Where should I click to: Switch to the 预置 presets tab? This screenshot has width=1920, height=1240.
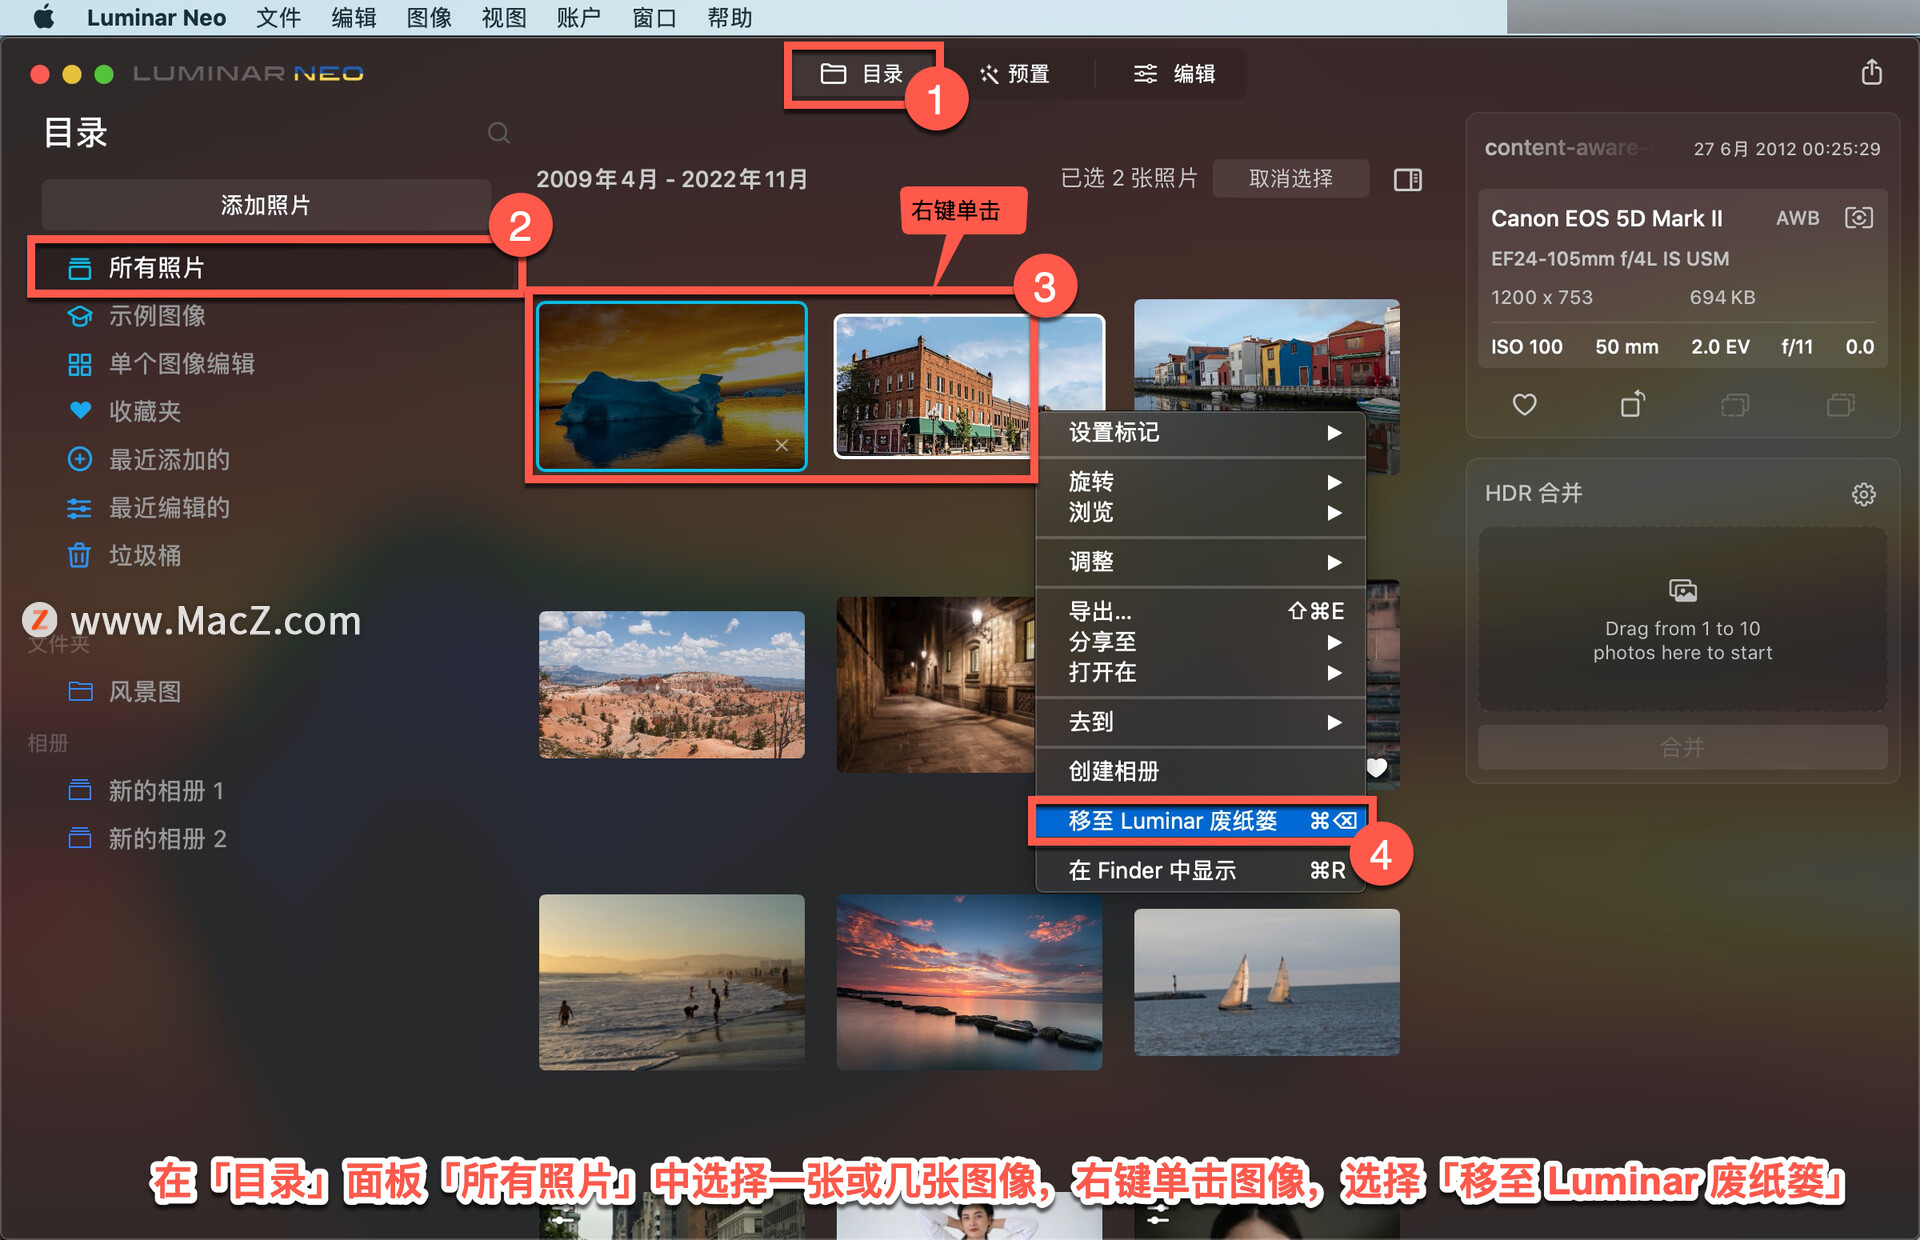[x=1016, y=74]
